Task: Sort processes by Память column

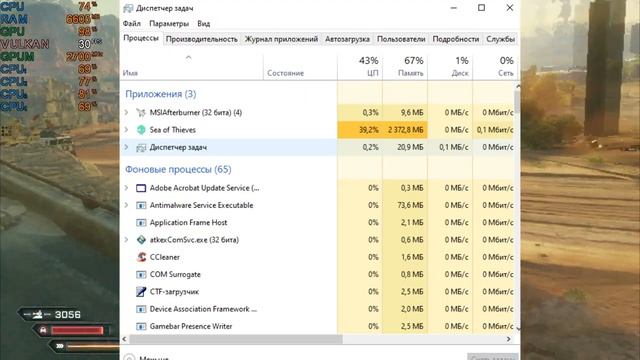Action: (x=405, y=67)
